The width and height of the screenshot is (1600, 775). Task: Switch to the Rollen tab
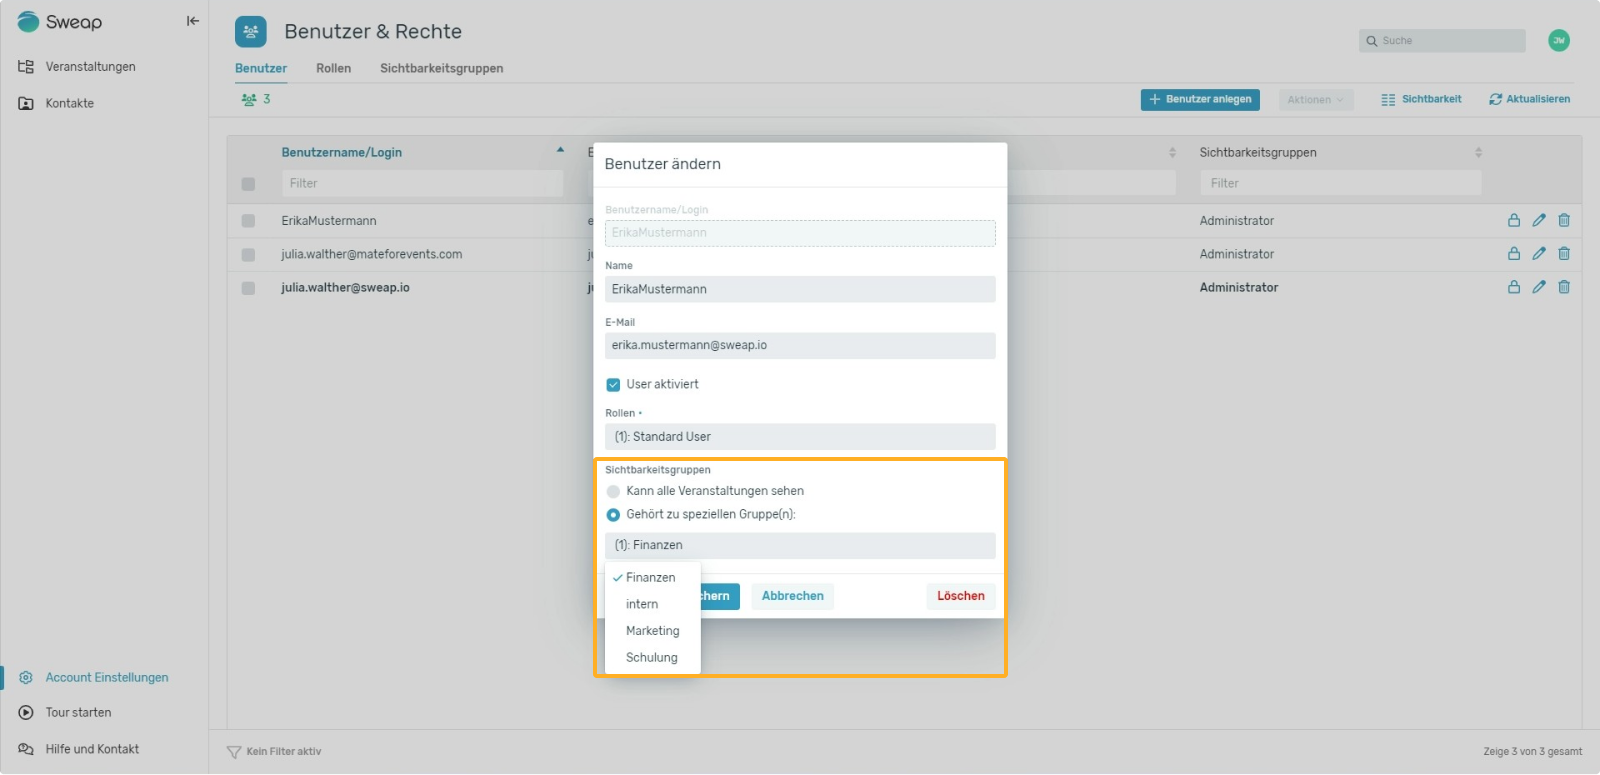coord(333,68)
